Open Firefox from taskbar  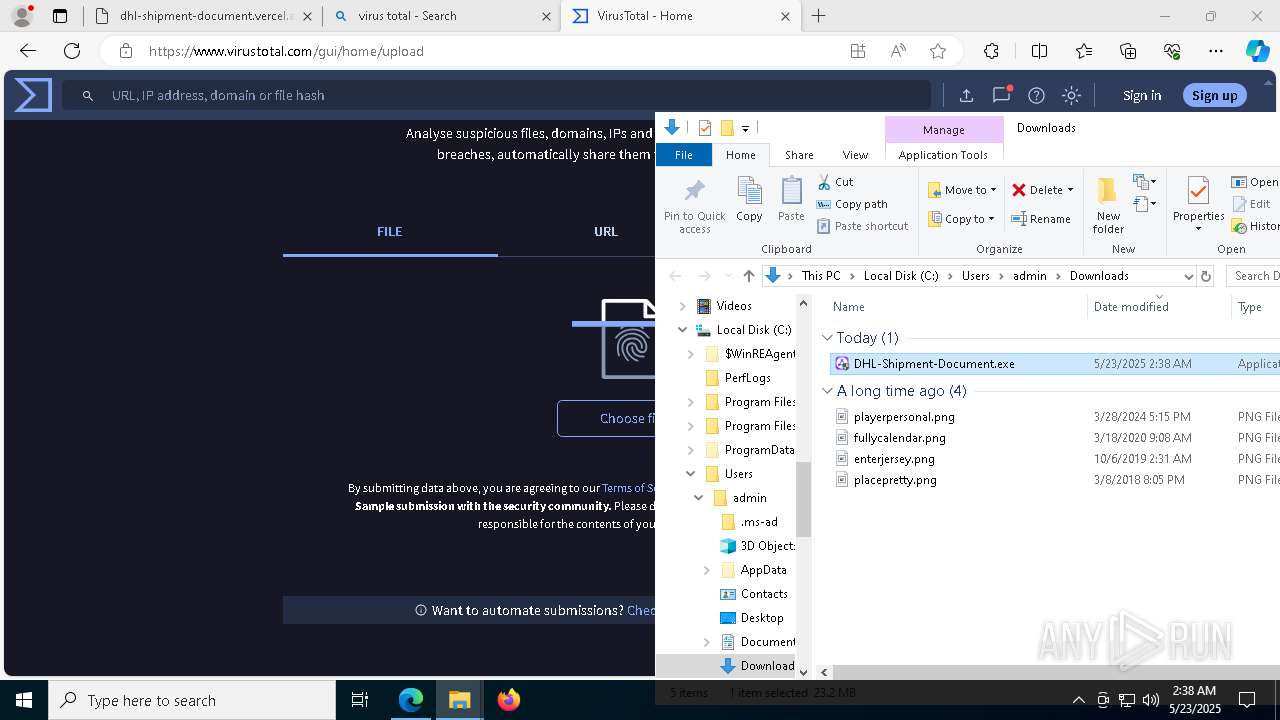pos(509,700)
